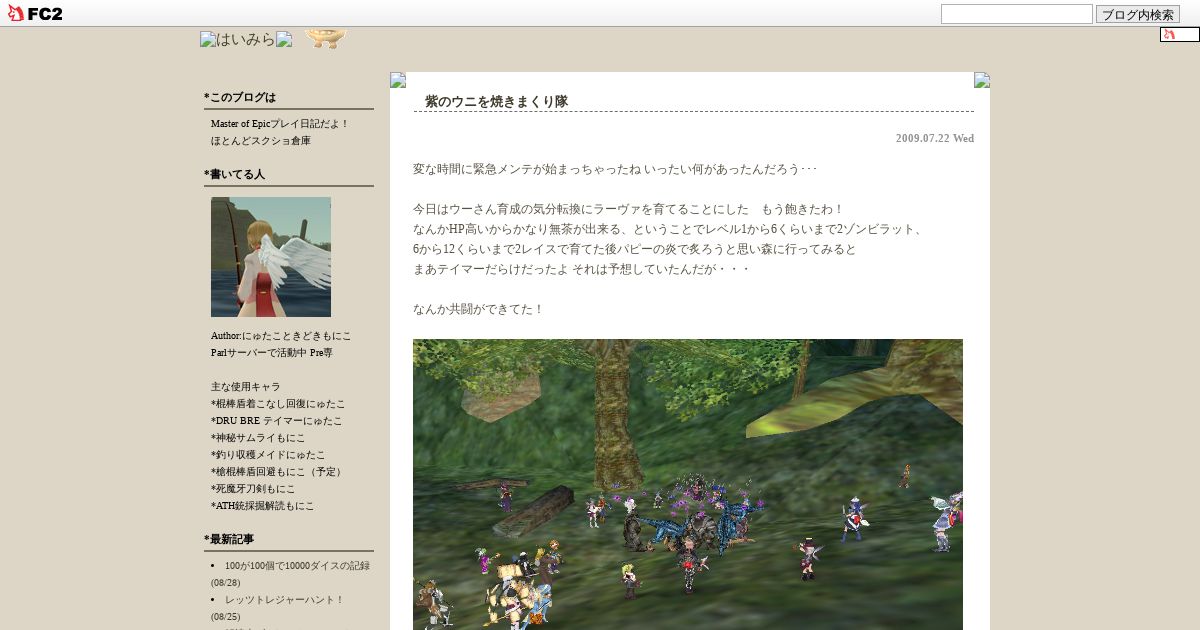1200x630 pixels.
Task: Click the character line *釣り収穫メイドにゅたこ
Action: click(268, 454)
